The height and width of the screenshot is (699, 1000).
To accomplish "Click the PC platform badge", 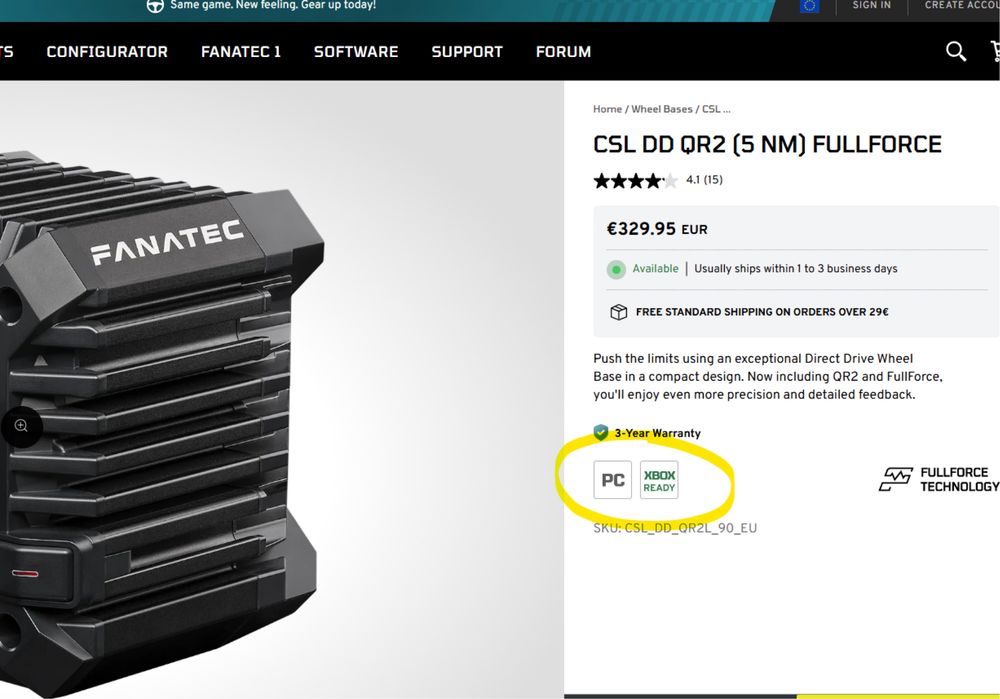I will point(612,480).
